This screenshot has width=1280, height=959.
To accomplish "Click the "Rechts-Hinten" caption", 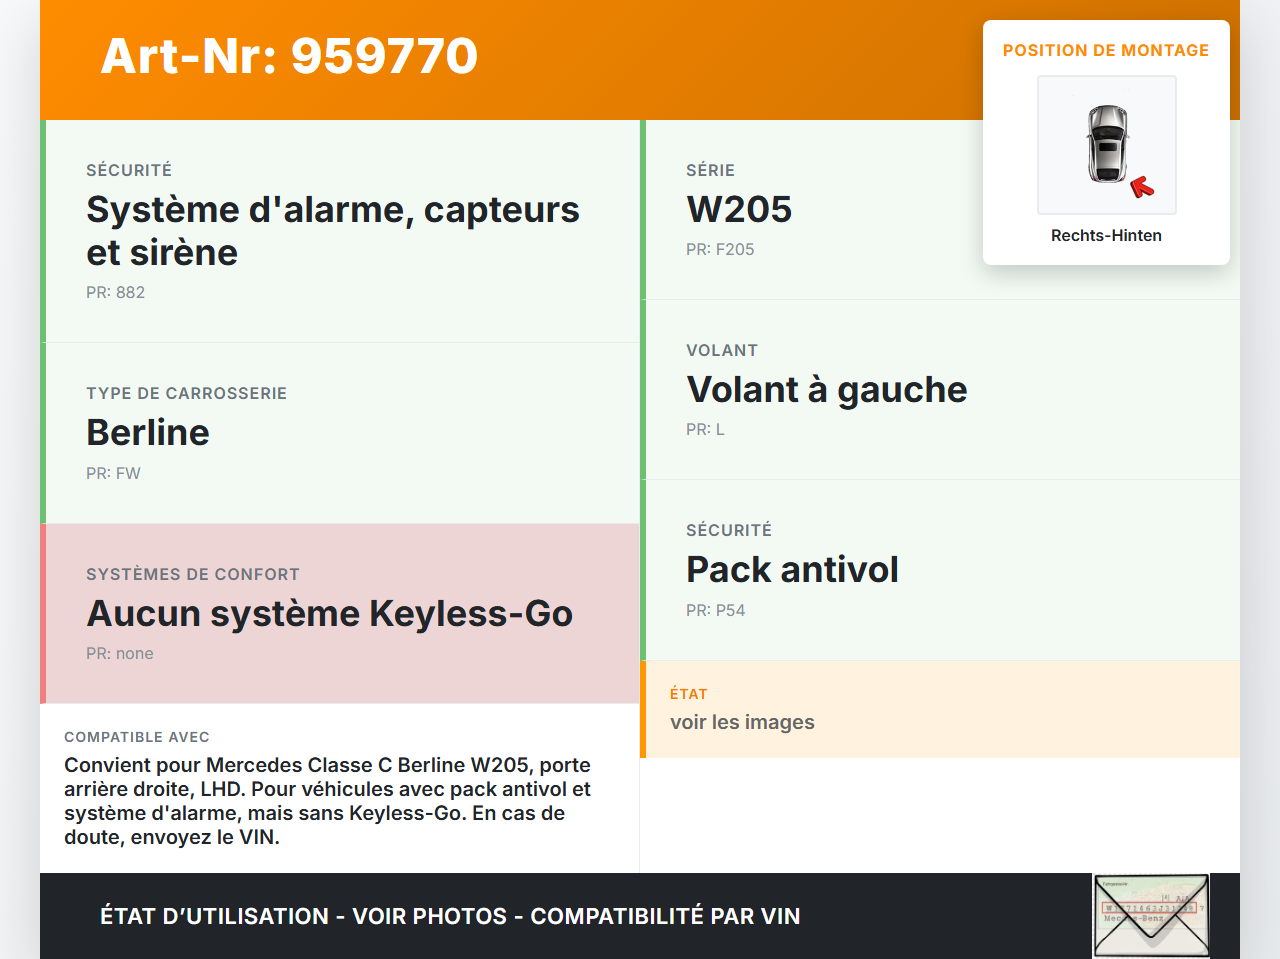I will point(1106,235).
